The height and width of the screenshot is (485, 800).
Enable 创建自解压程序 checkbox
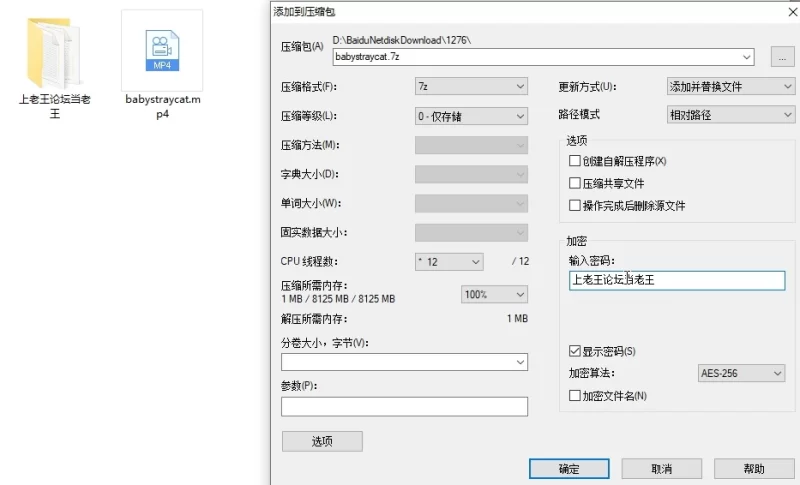(574, 161)
